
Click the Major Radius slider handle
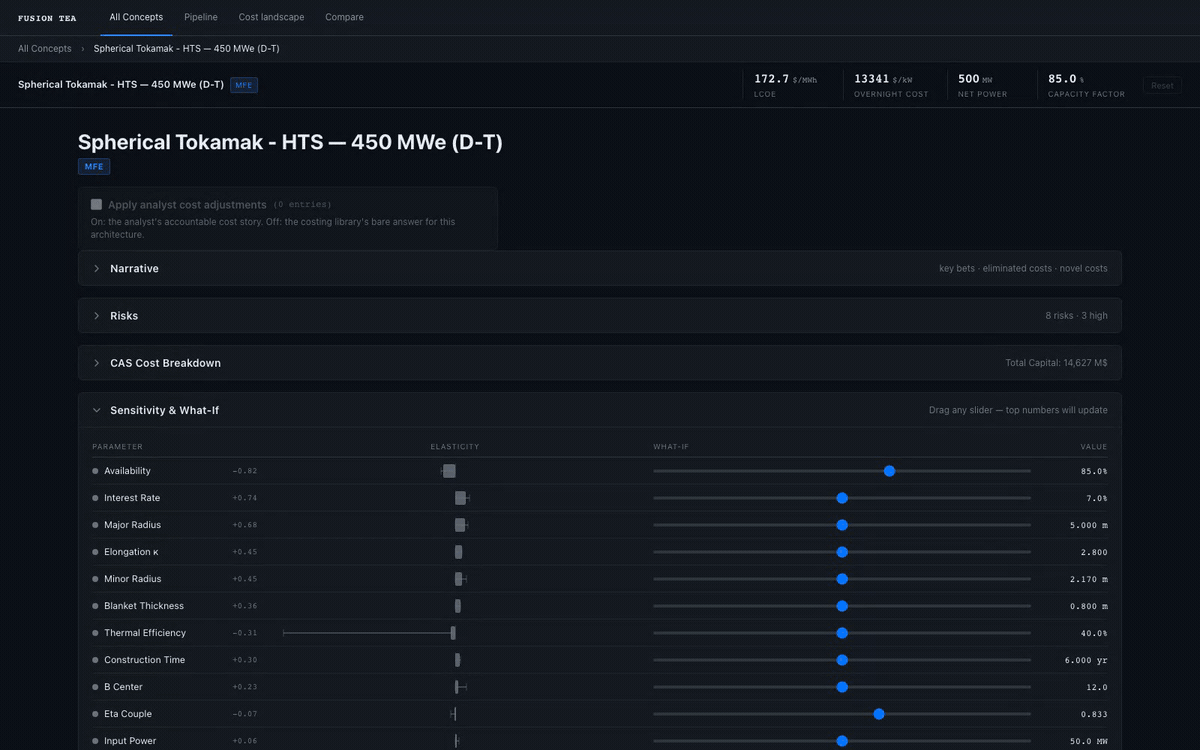(842, 525)
